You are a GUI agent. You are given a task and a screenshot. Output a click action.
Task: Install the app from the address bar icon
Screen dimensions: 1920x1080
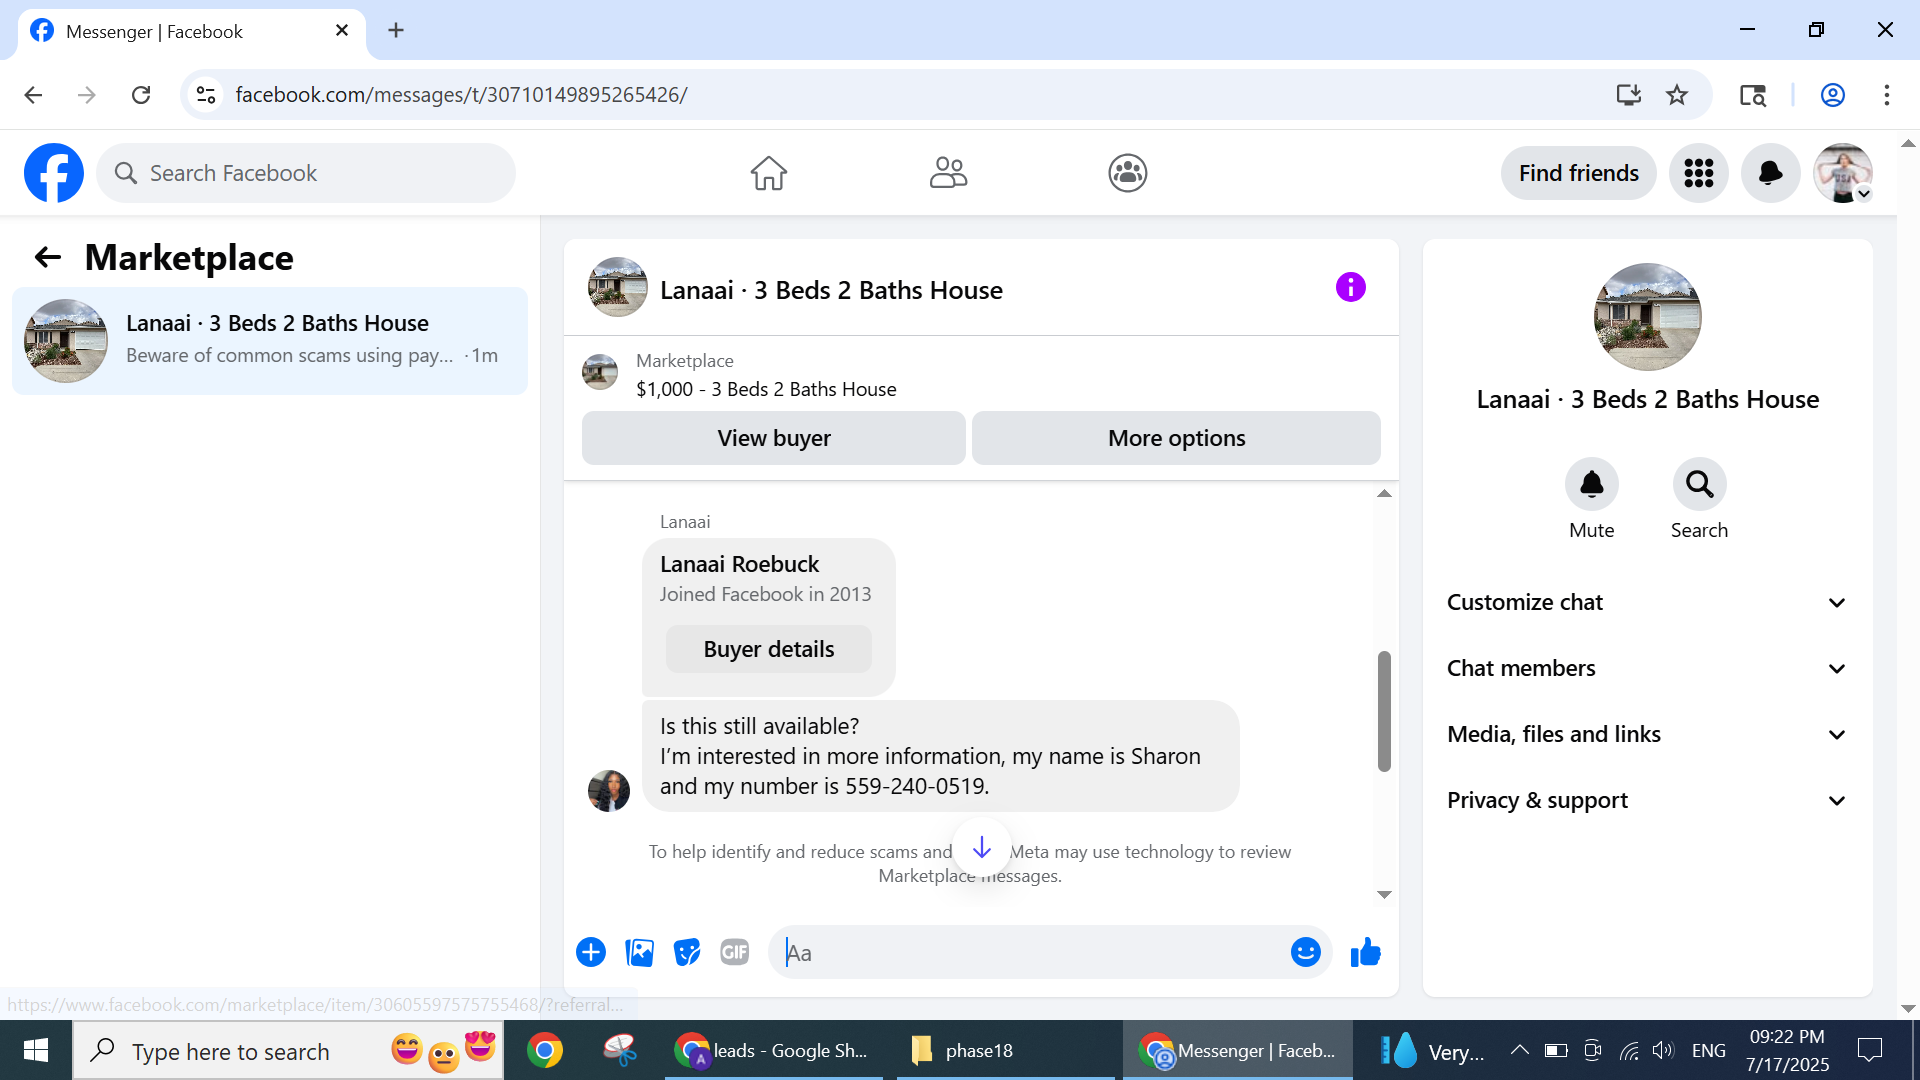1628,95
